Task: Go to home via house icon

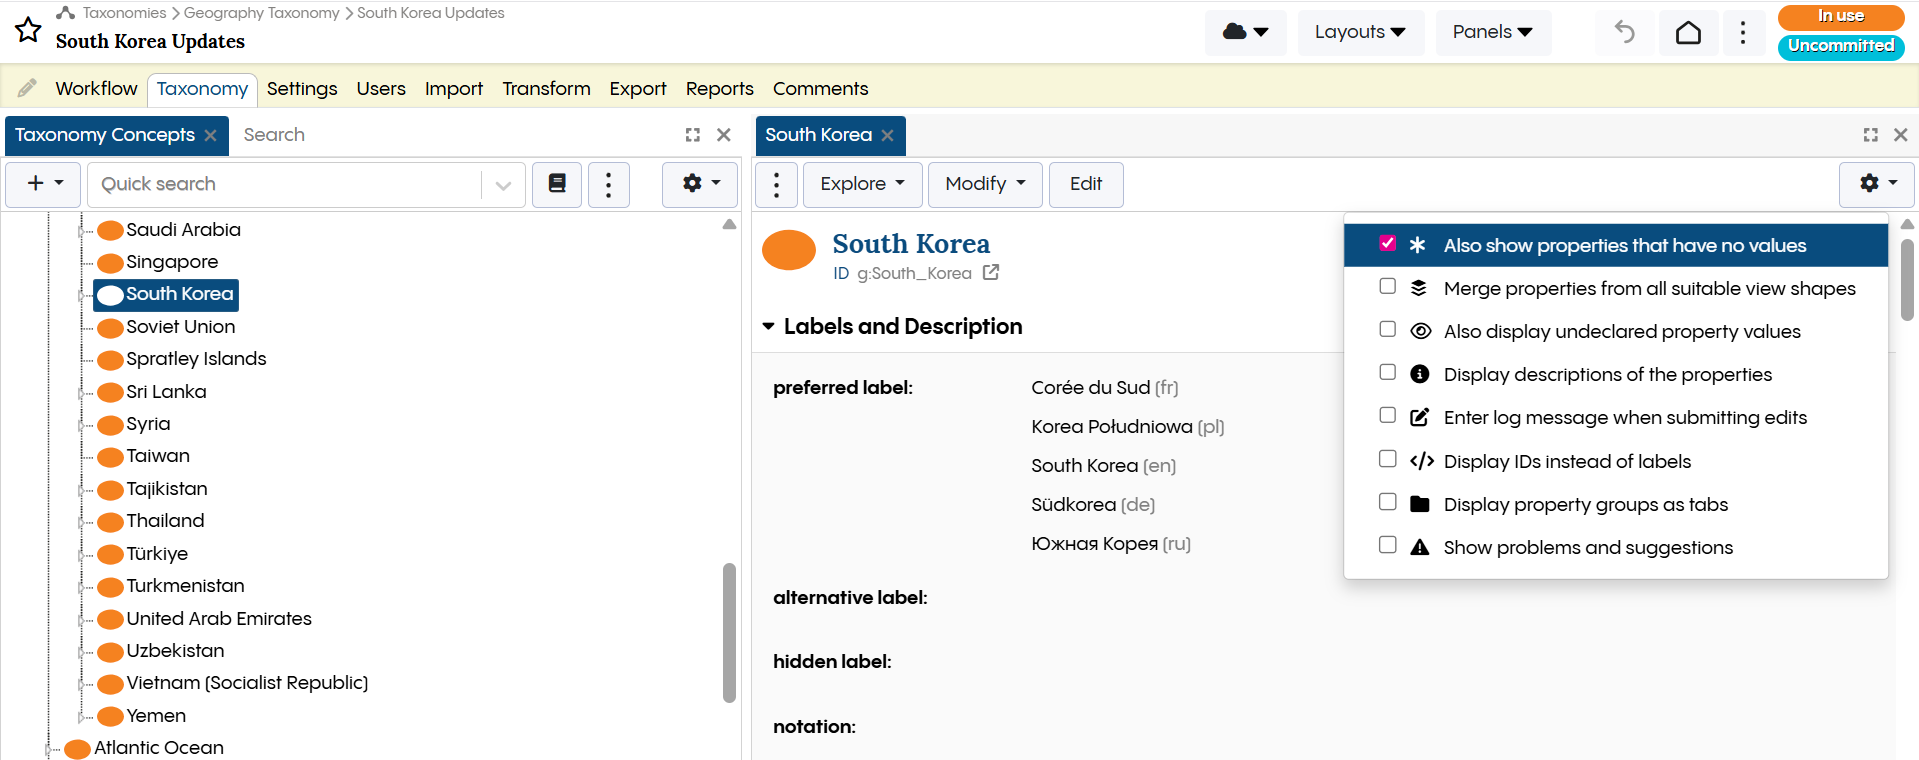Action: (1688, 32)
